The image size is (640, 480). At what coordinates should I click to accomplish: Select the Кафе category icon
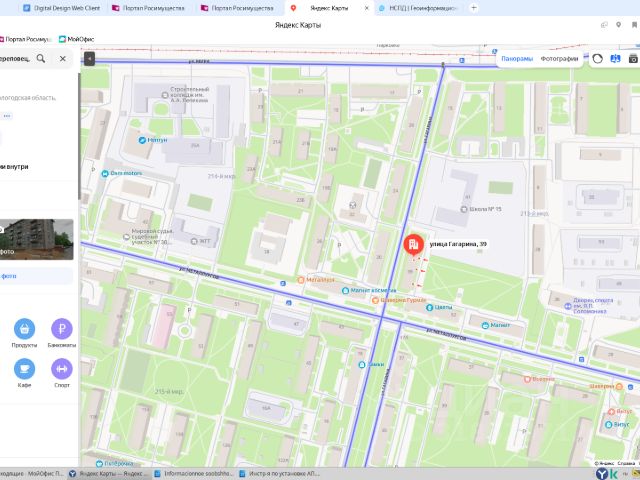24,369
